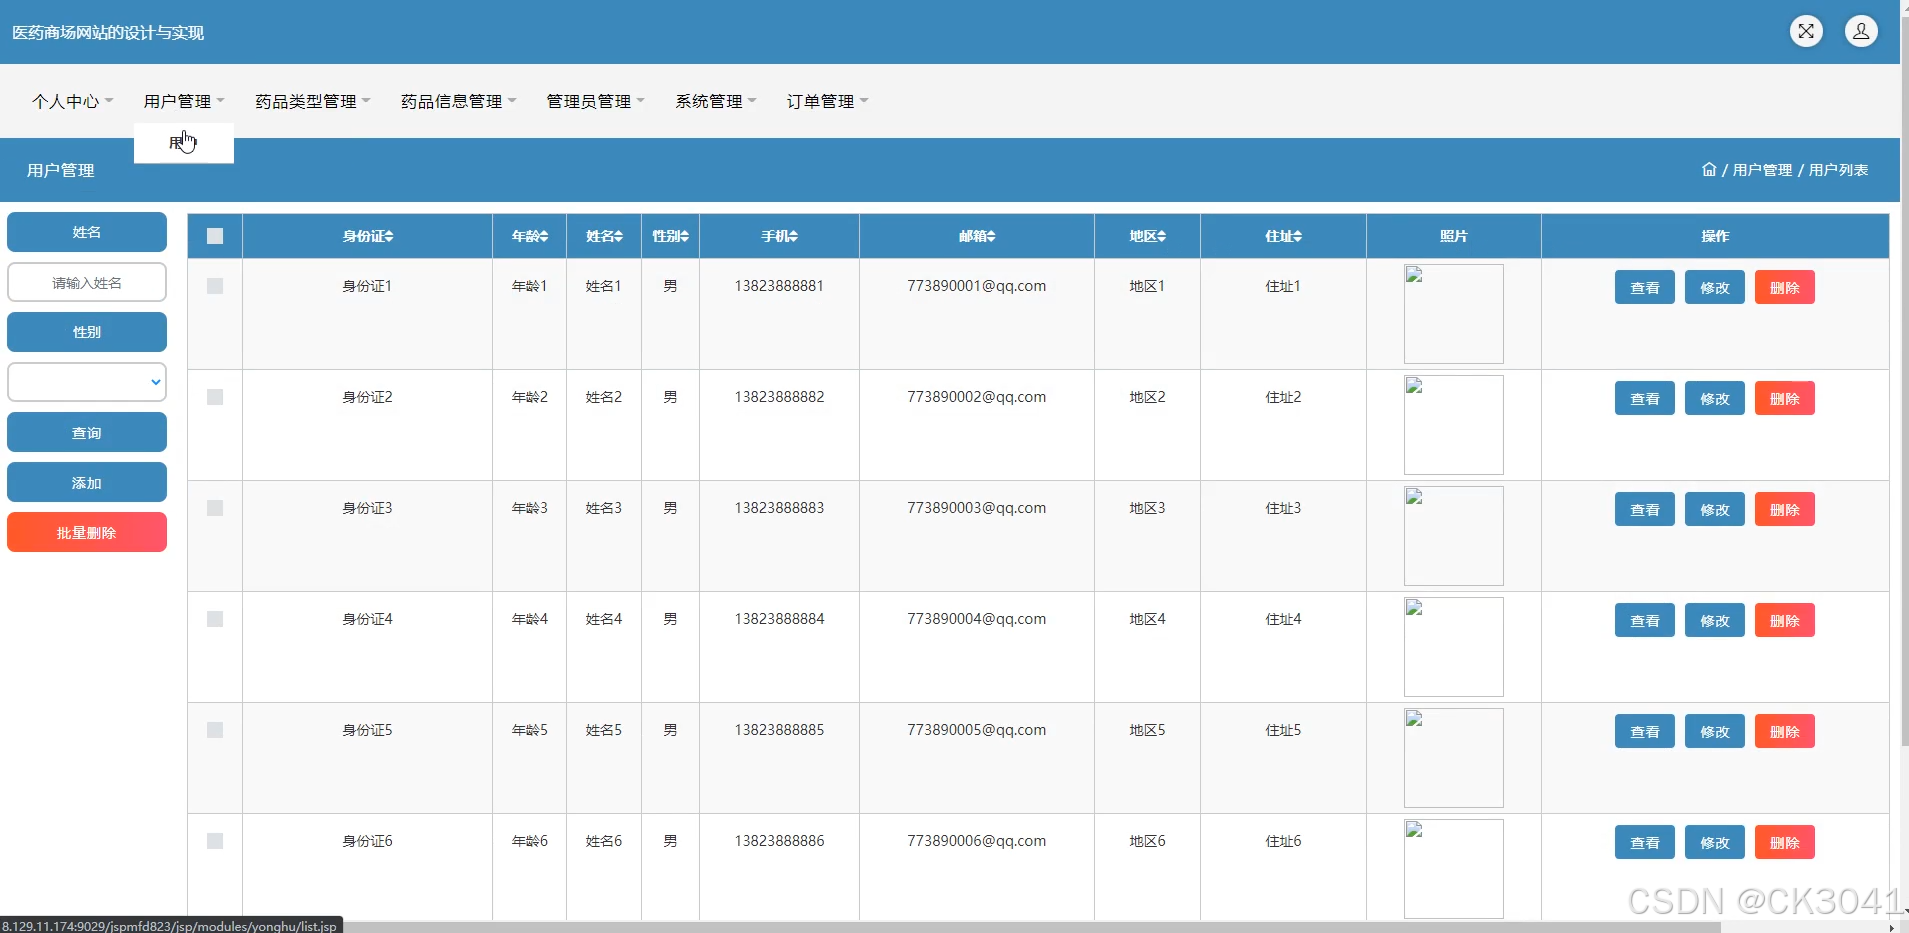
Task: Click 修改 for row 身份证4
Action: pos(1714,620)
